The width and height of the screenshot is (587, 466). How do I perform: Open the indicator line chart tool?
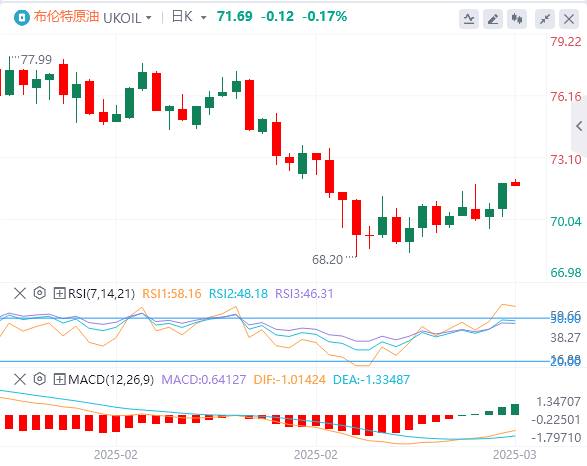point(469,19)
